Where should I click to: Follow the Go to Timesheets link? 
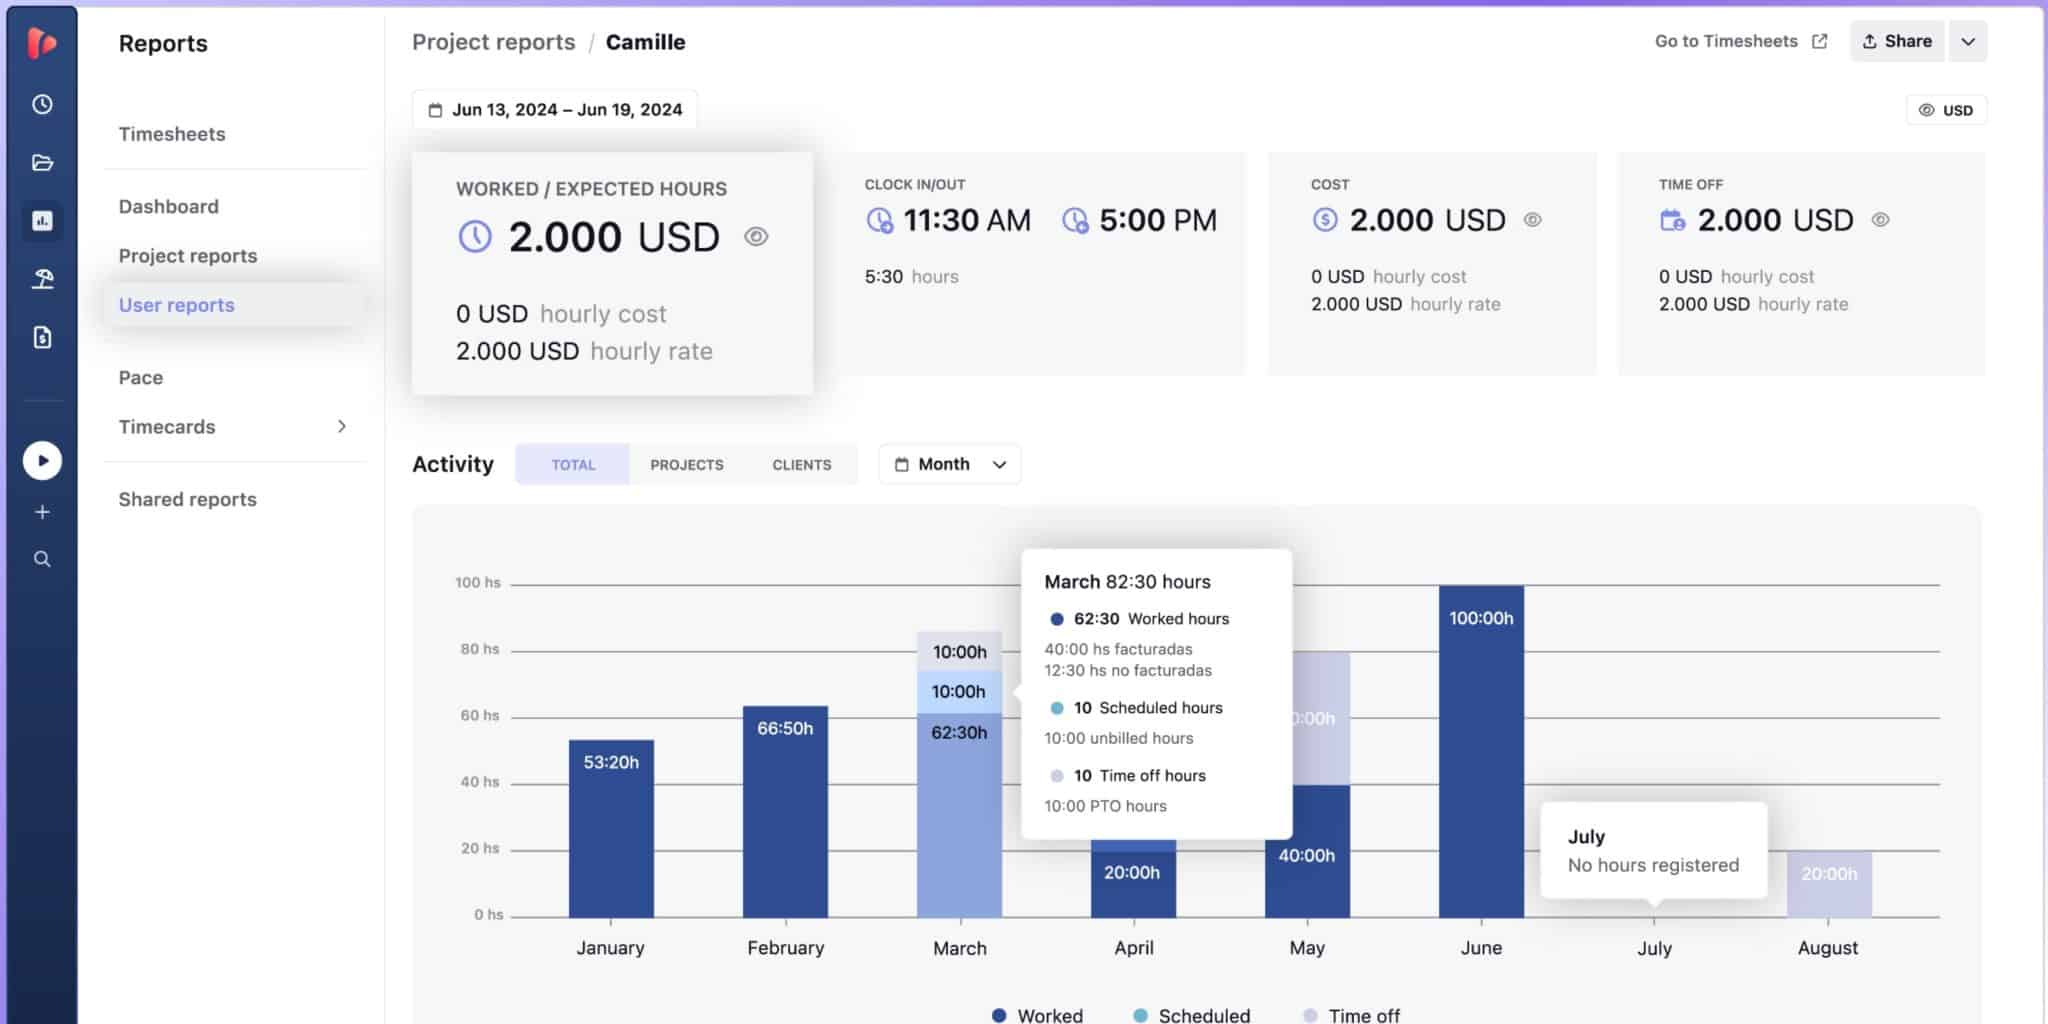(1740, 42)
